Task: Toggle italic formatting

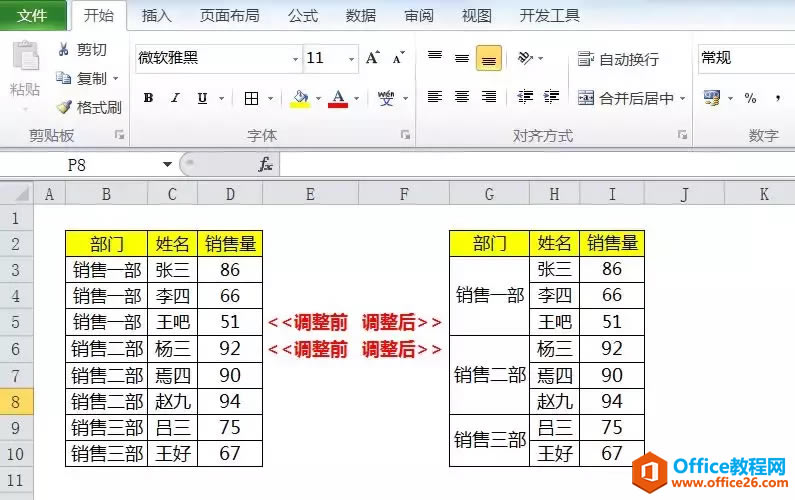Action: pyautogui.click(x=175, y=98)
